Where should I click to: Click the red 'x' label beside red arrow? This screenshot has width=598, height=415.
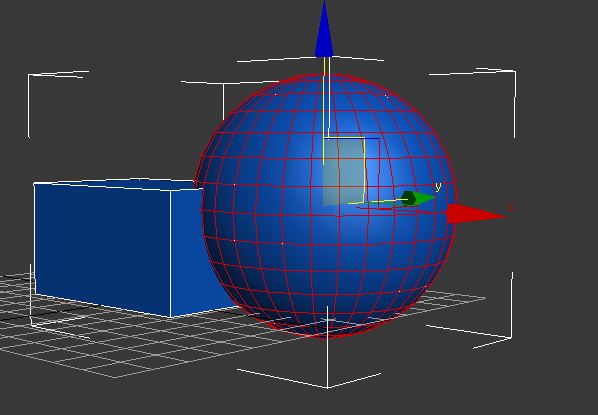[511, 208]
